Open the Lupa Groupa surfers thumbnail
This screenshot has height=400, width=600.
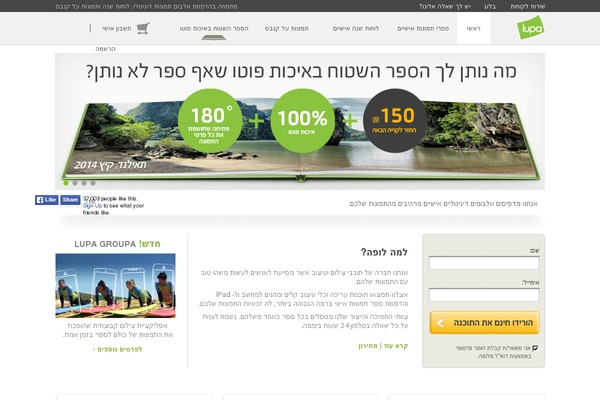point(116,286)
